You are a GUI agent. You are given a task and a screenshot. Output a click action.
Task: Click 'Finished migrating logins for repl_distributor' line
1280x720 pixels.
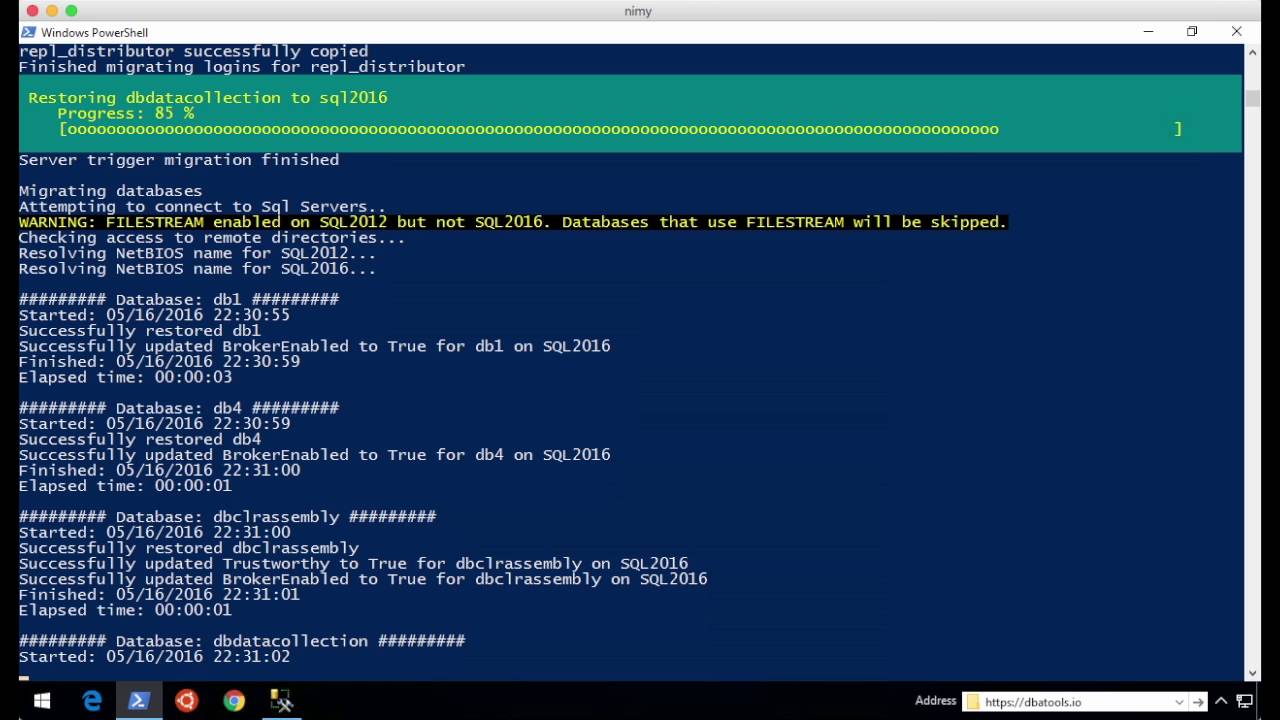point(242,67)
